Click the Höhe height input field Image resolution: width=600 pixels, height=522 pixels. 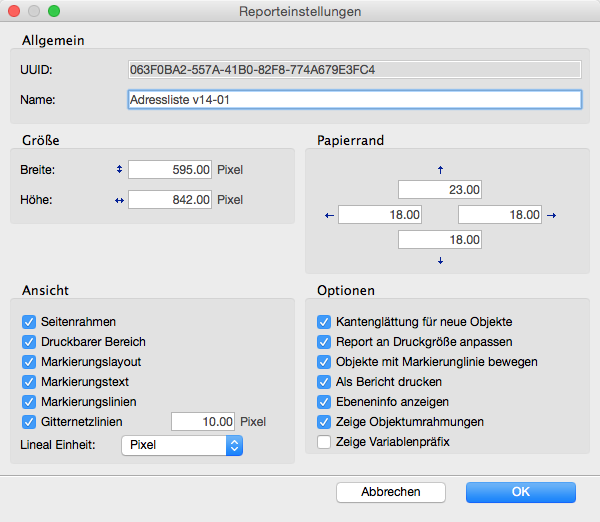170,200
